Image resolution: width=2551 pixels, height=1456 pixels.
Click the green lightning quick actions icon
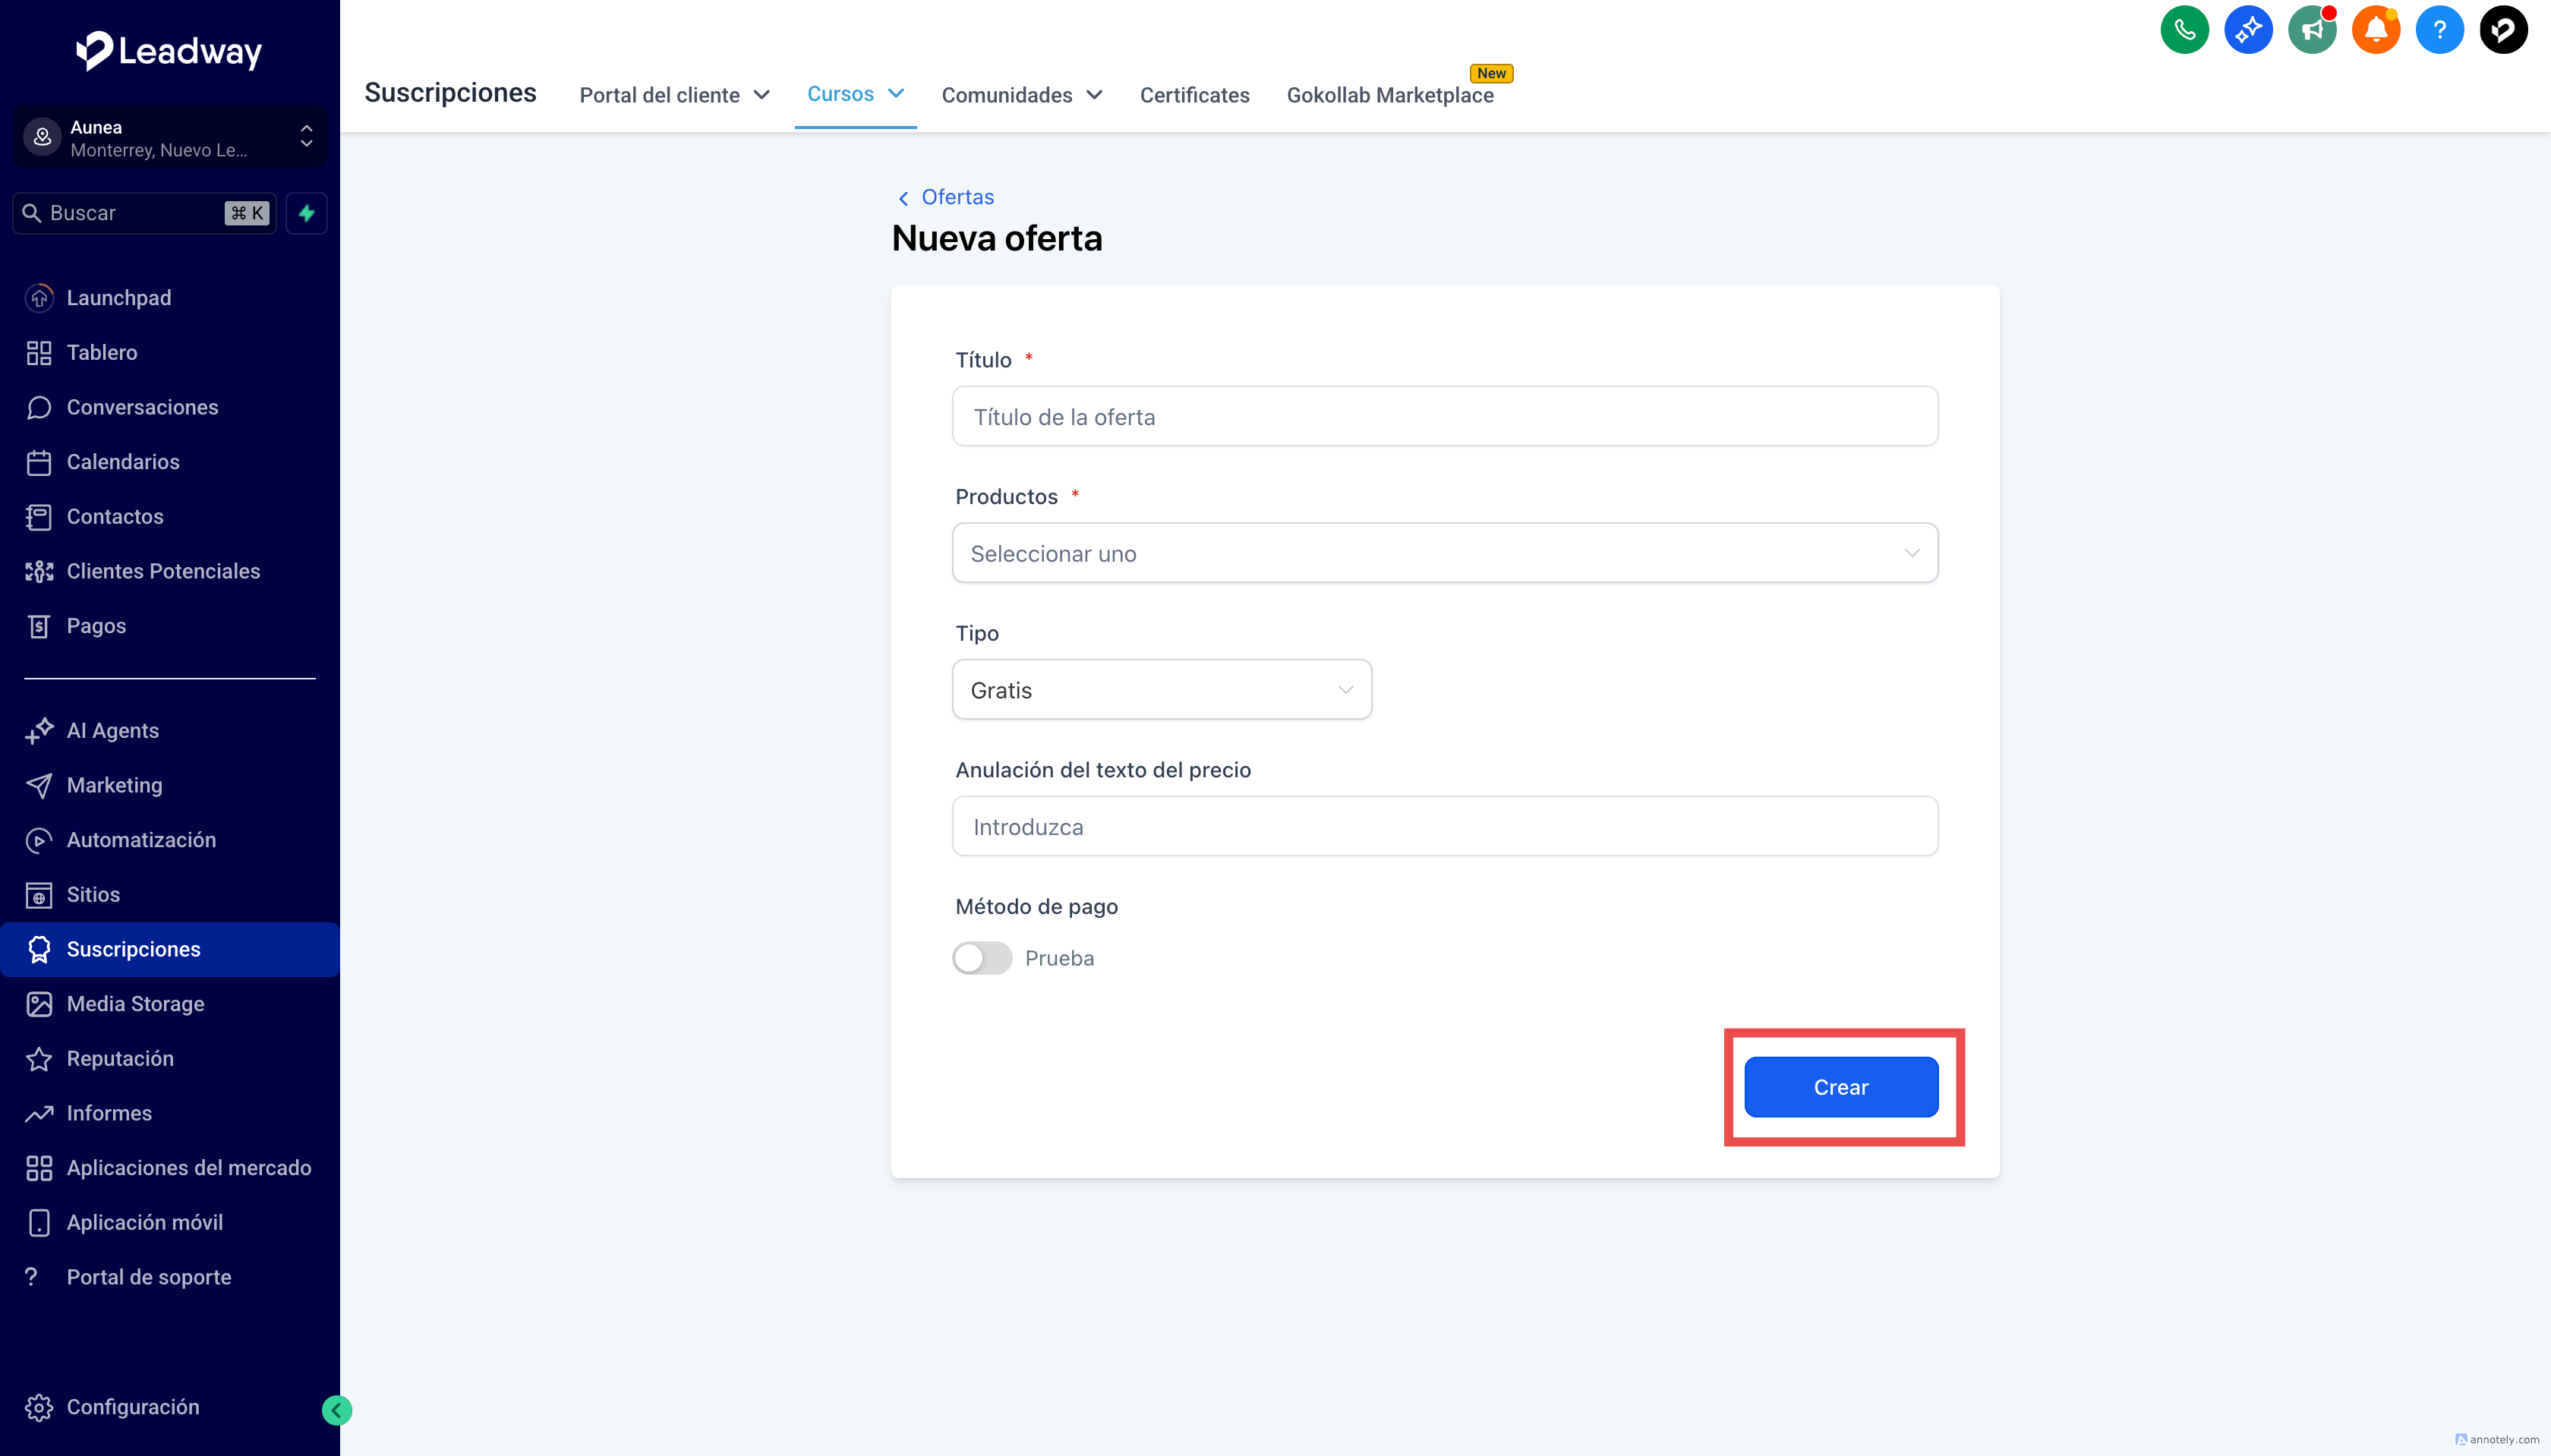307,213
